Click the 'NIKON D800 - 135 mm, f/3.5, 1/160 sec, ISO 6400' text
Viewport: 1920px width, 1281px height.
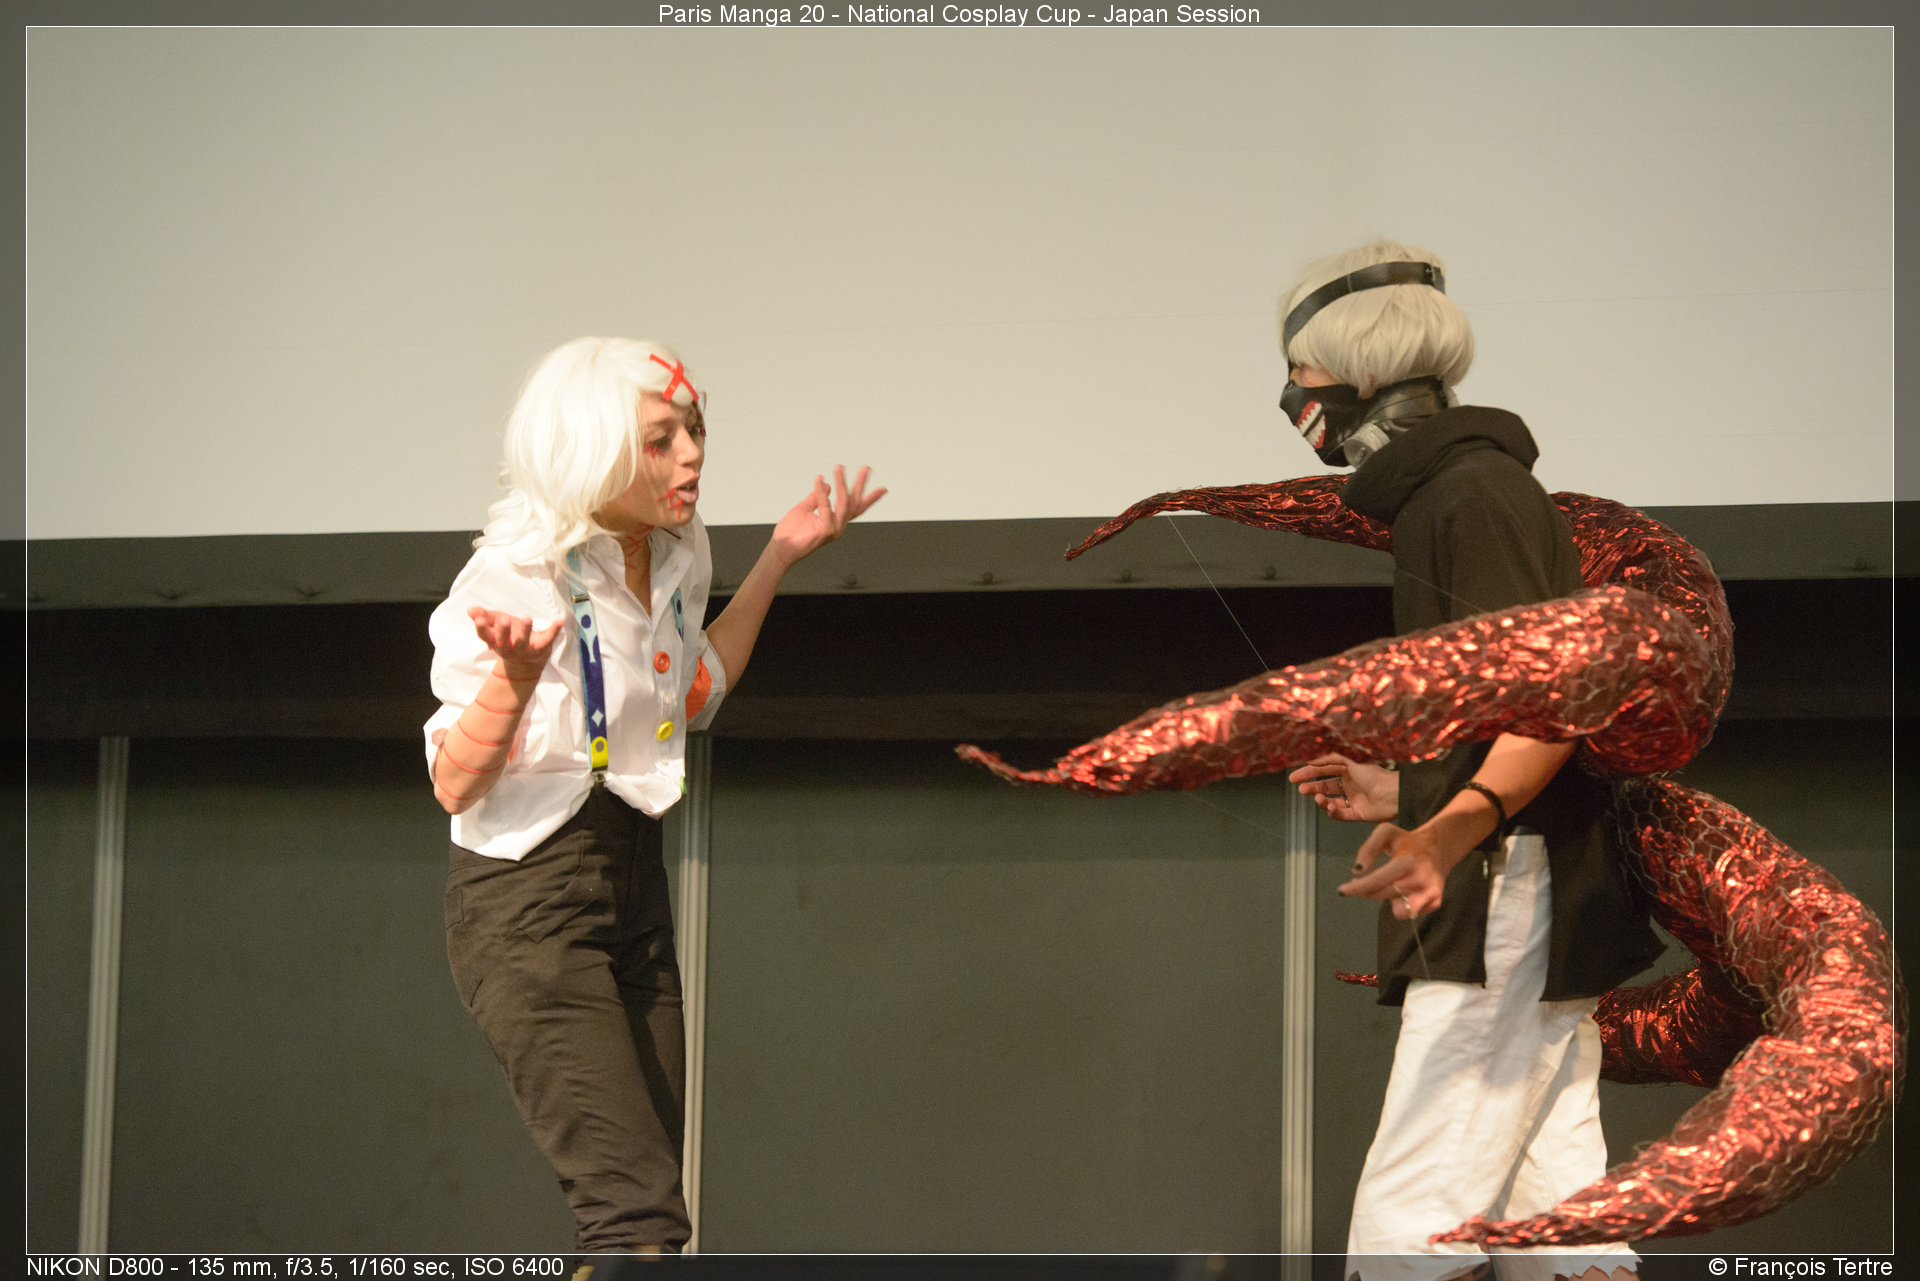pos(295,1267)
